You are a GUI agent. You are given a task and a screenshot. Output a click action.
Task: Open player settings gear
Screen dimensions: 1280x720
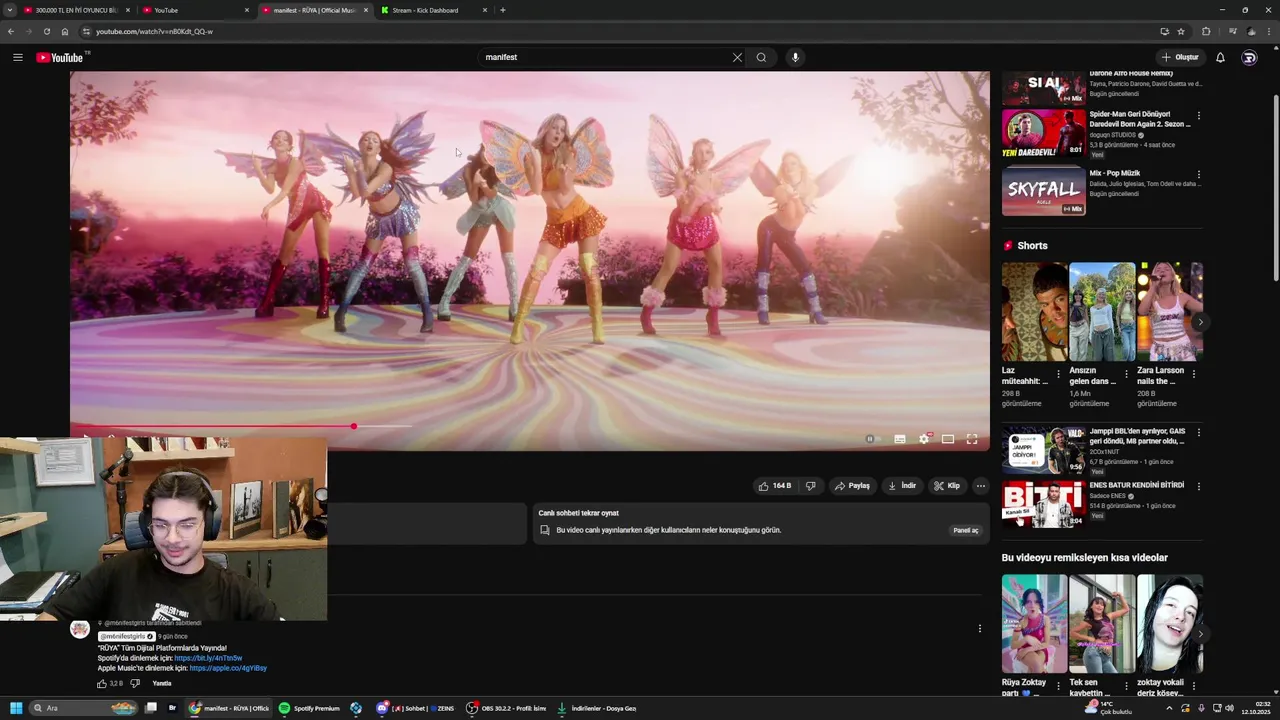tap(924, 439)
